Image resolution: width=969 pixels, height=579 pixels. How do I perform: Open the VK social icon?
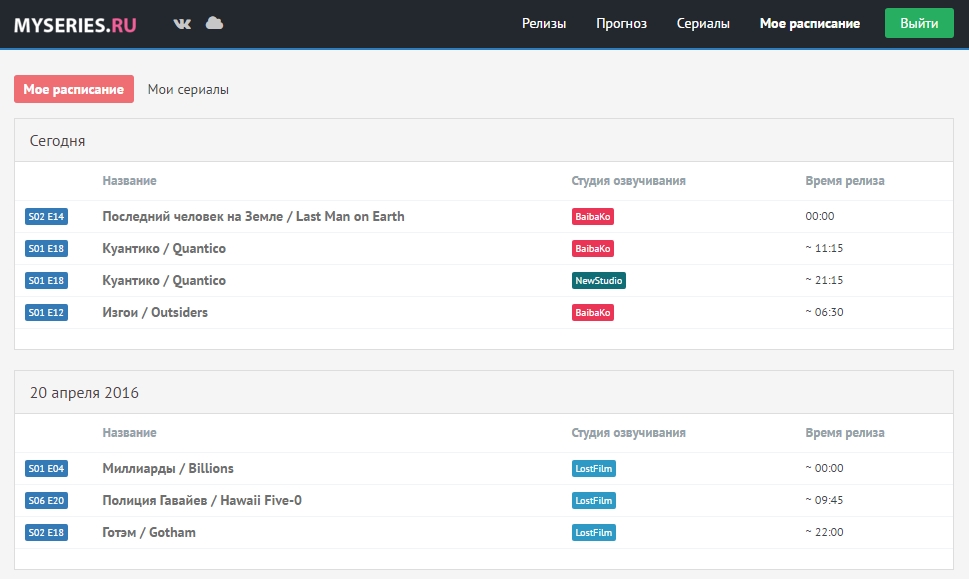click(182, 24)
